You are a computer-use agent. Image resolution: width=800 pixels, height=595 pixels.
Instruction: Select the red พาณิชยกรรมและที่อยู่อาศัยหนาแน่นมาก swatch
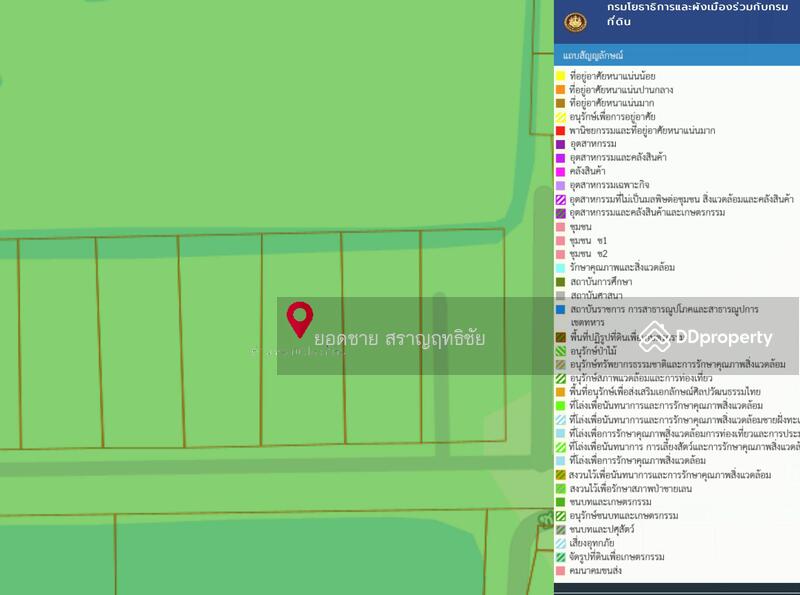pyautogui.click(x=560, y=131)
